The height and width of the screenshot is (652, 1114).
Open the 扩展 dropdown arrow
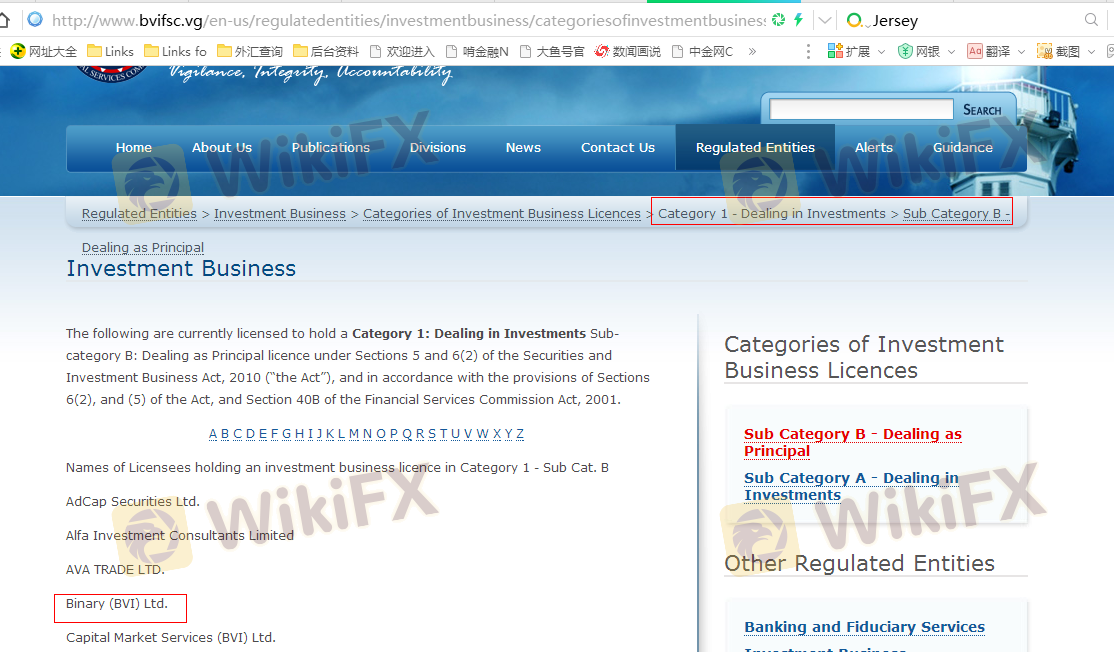pyautogui.click(x=881, y=52)
